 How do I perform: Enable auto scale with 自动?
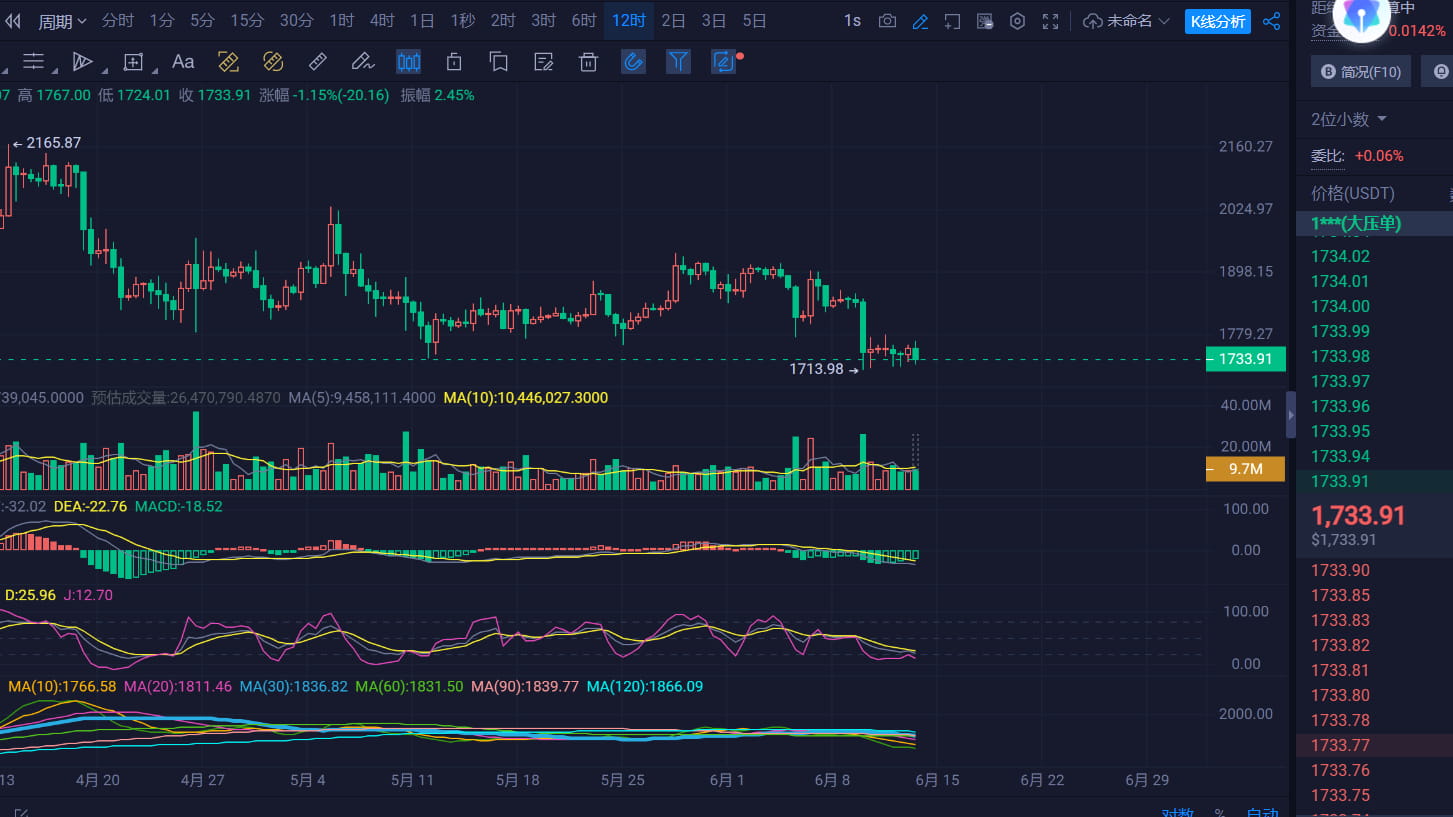(x=1263, y=811)
